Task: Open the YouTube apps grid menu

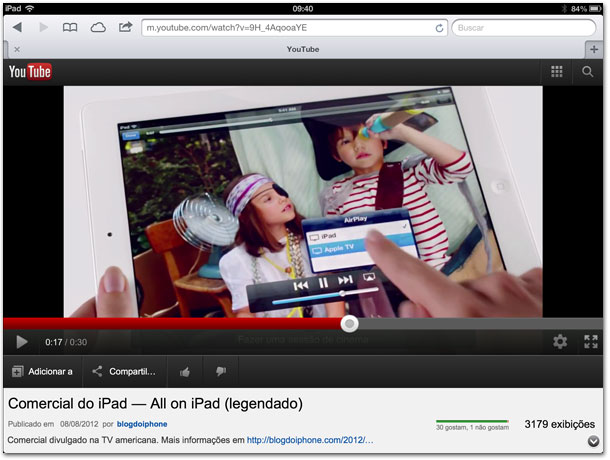Action: tap(557, 72)
